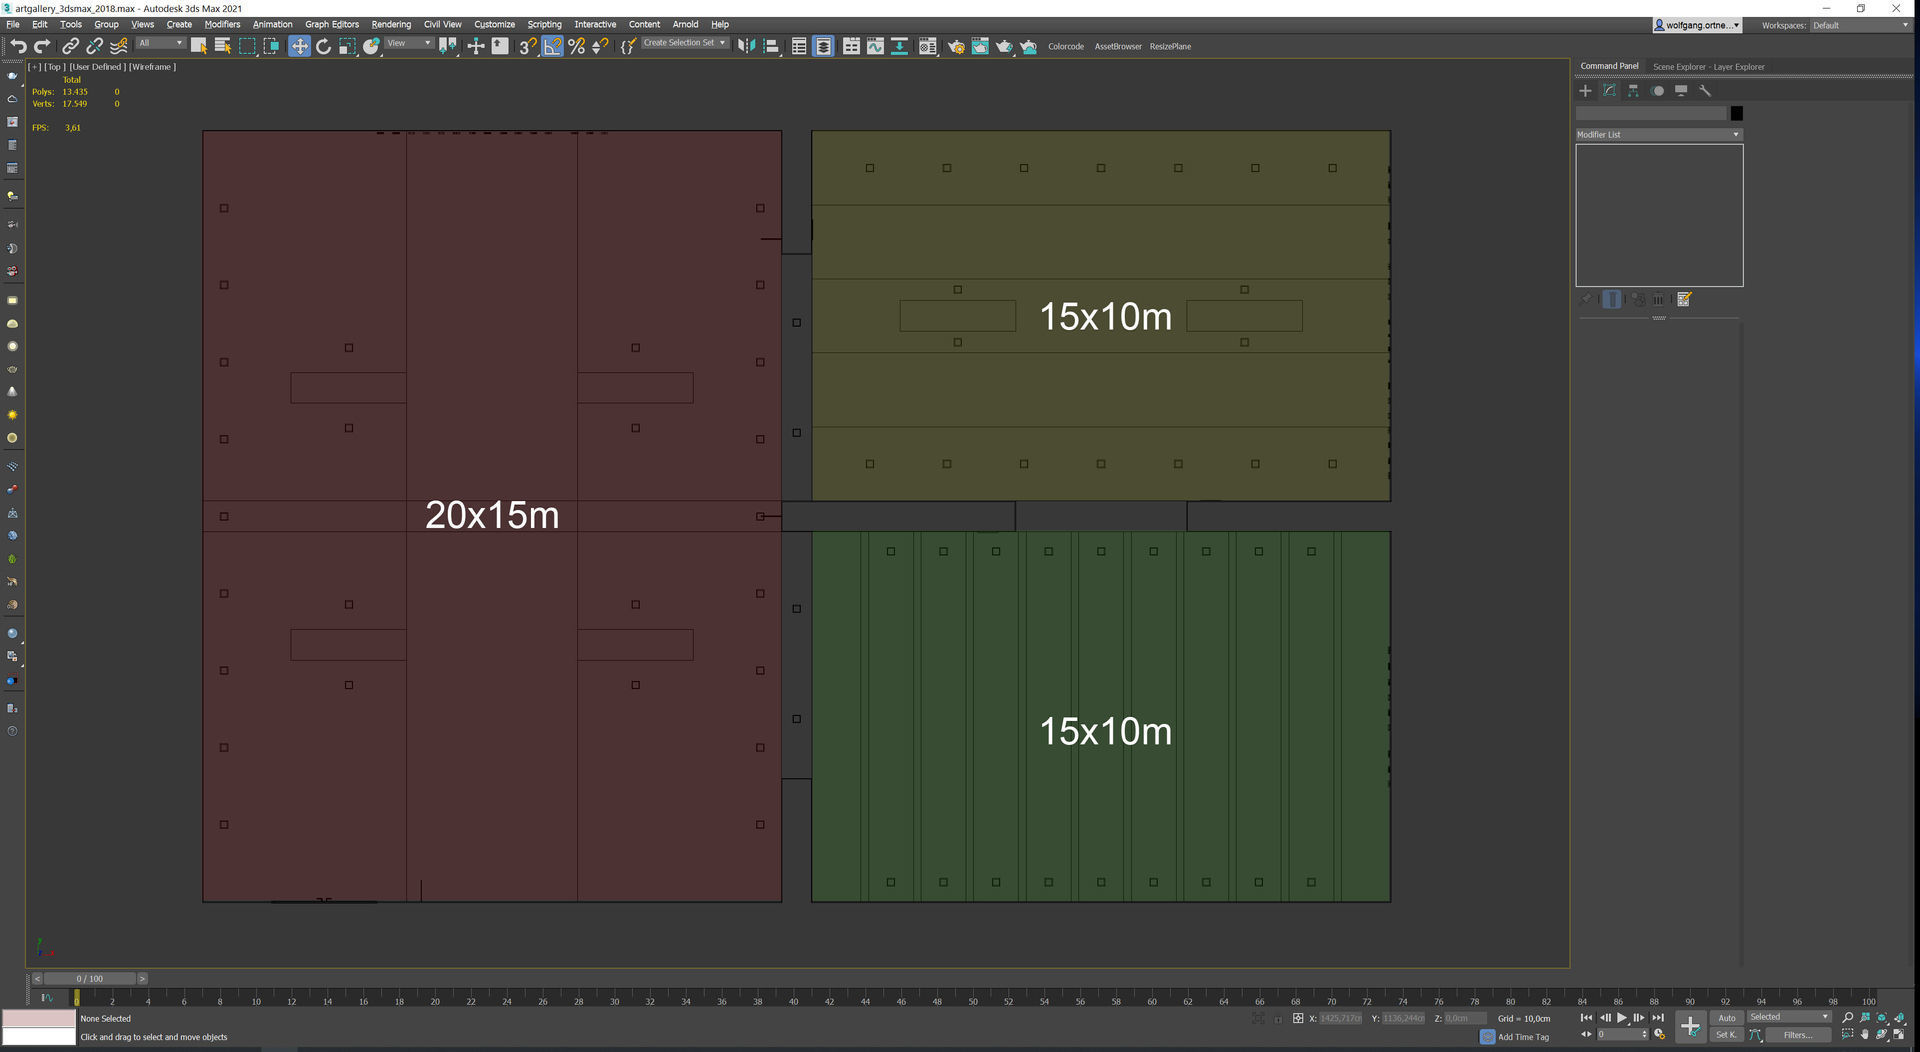Toggle Angle Snap
This screenshot has width=1920, height=1052.
552,46
